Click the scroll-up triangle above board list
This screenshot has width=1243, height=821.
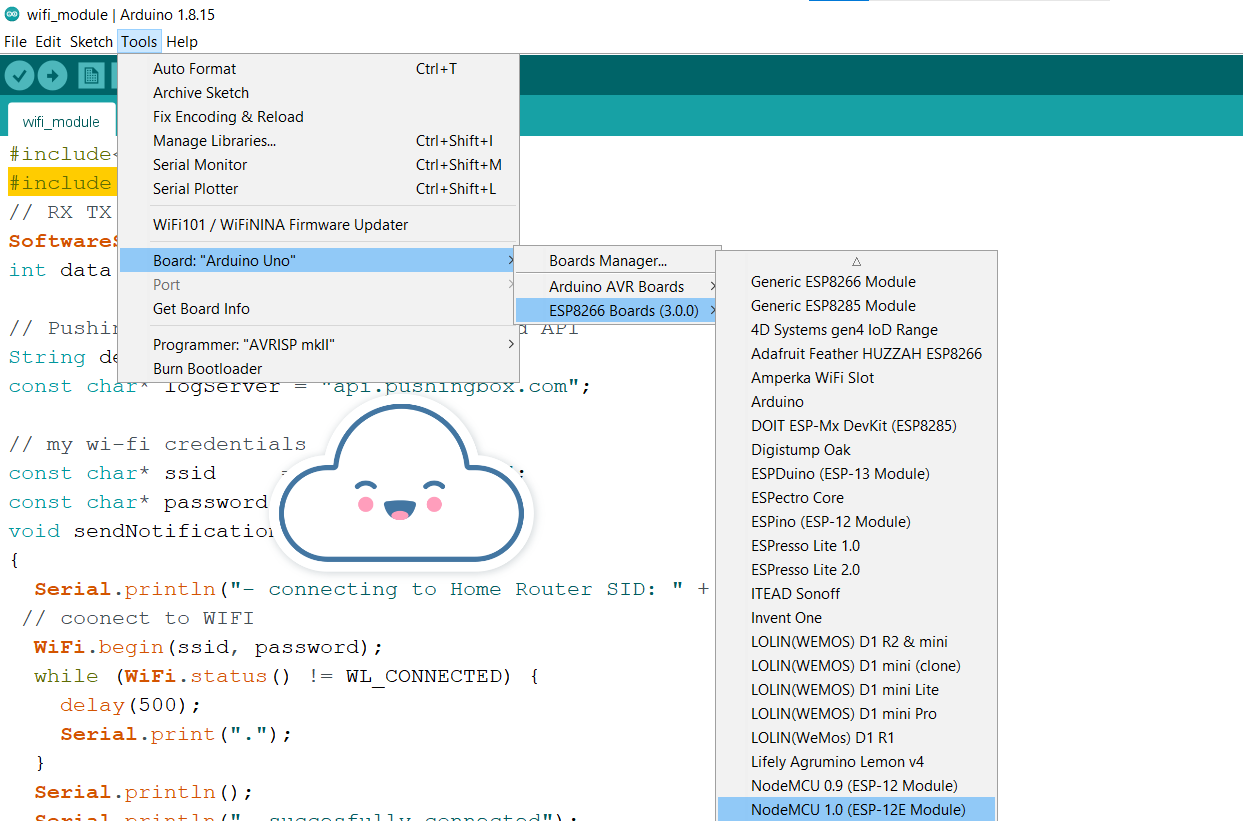tap(857, 261)
